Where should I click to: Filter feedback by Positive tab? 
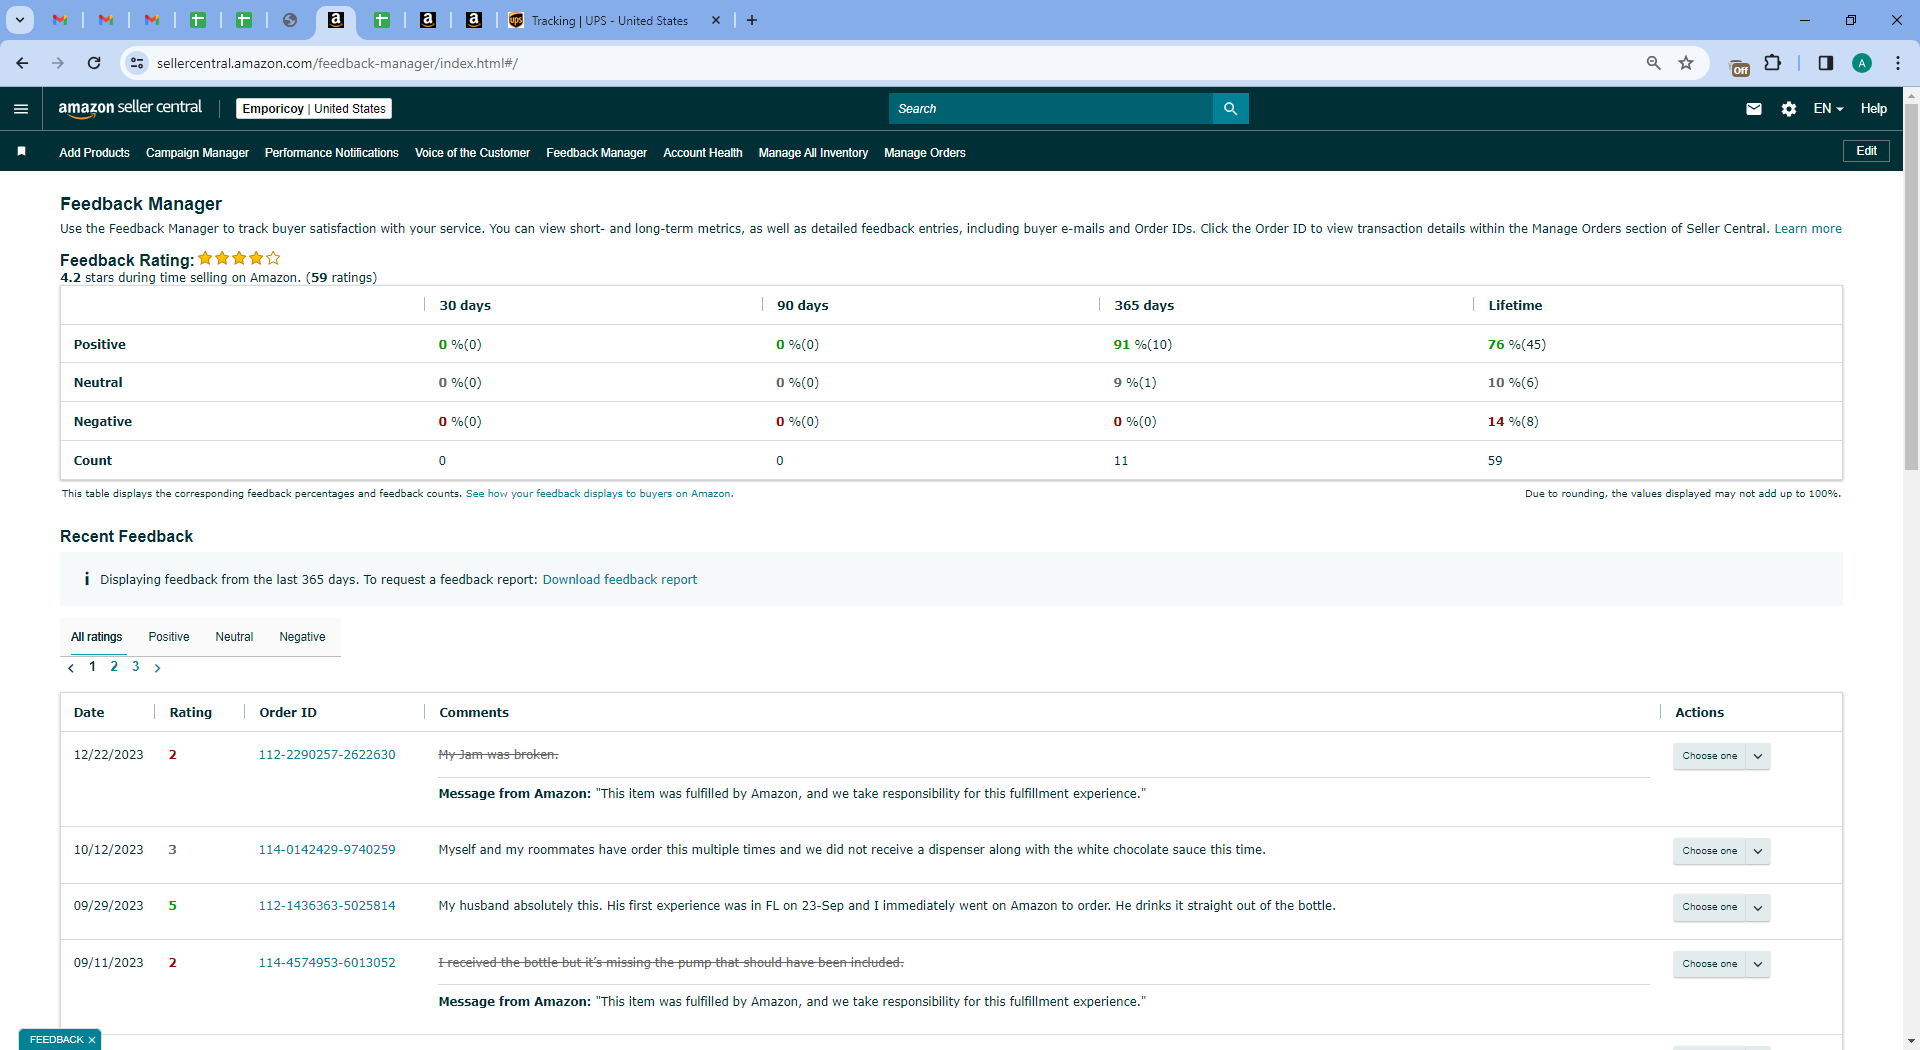pyautogui.click(x=169, y=637)
